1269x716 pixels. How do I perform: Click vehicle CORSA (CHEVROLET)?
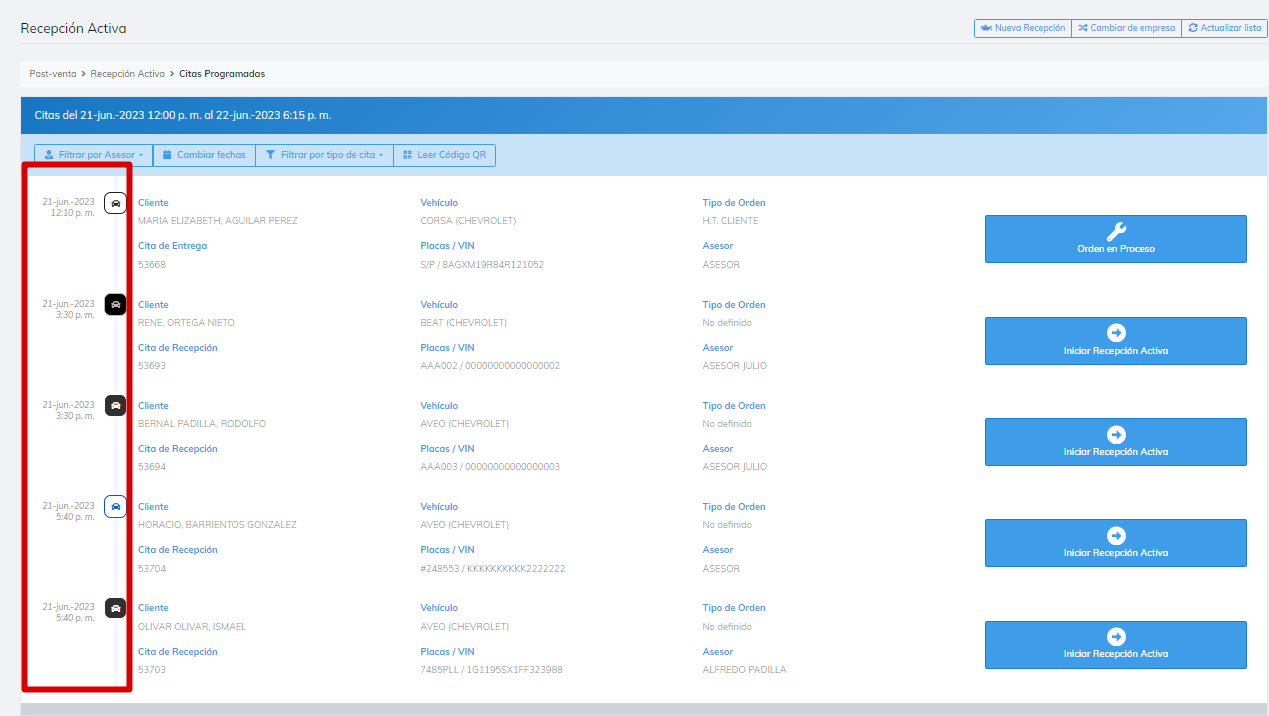coord(468,221)
